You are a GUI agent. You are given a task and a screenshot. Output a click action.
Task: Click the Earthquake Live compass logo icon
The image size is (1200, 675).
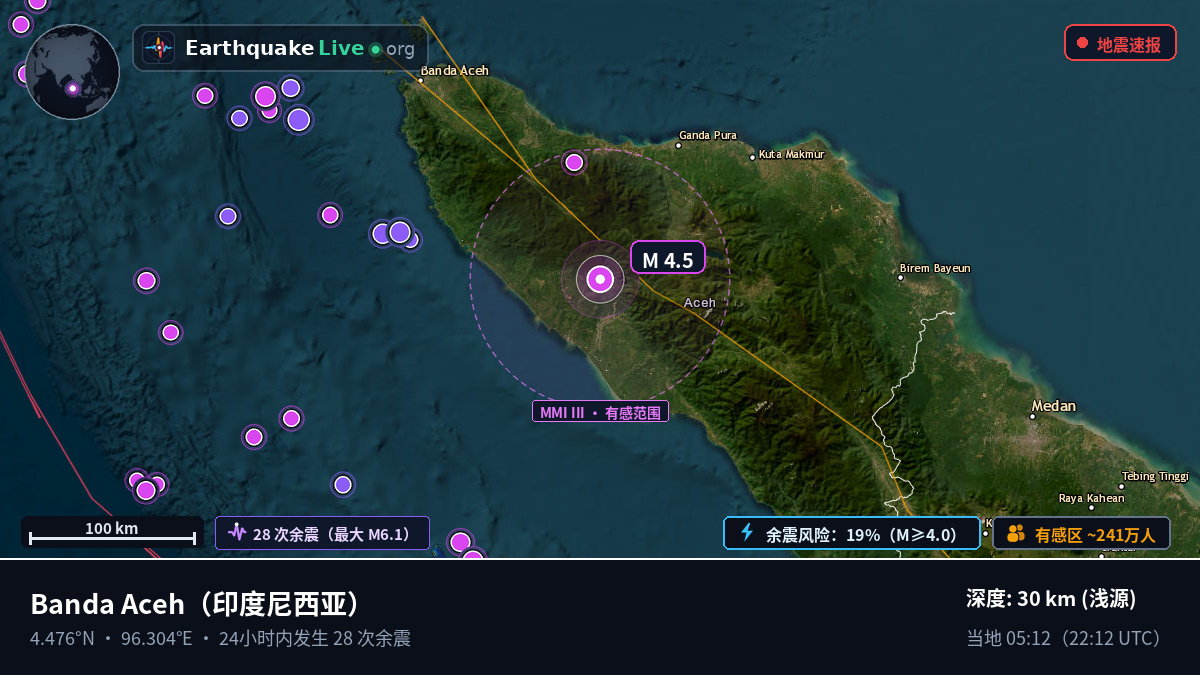pos(158,48)
